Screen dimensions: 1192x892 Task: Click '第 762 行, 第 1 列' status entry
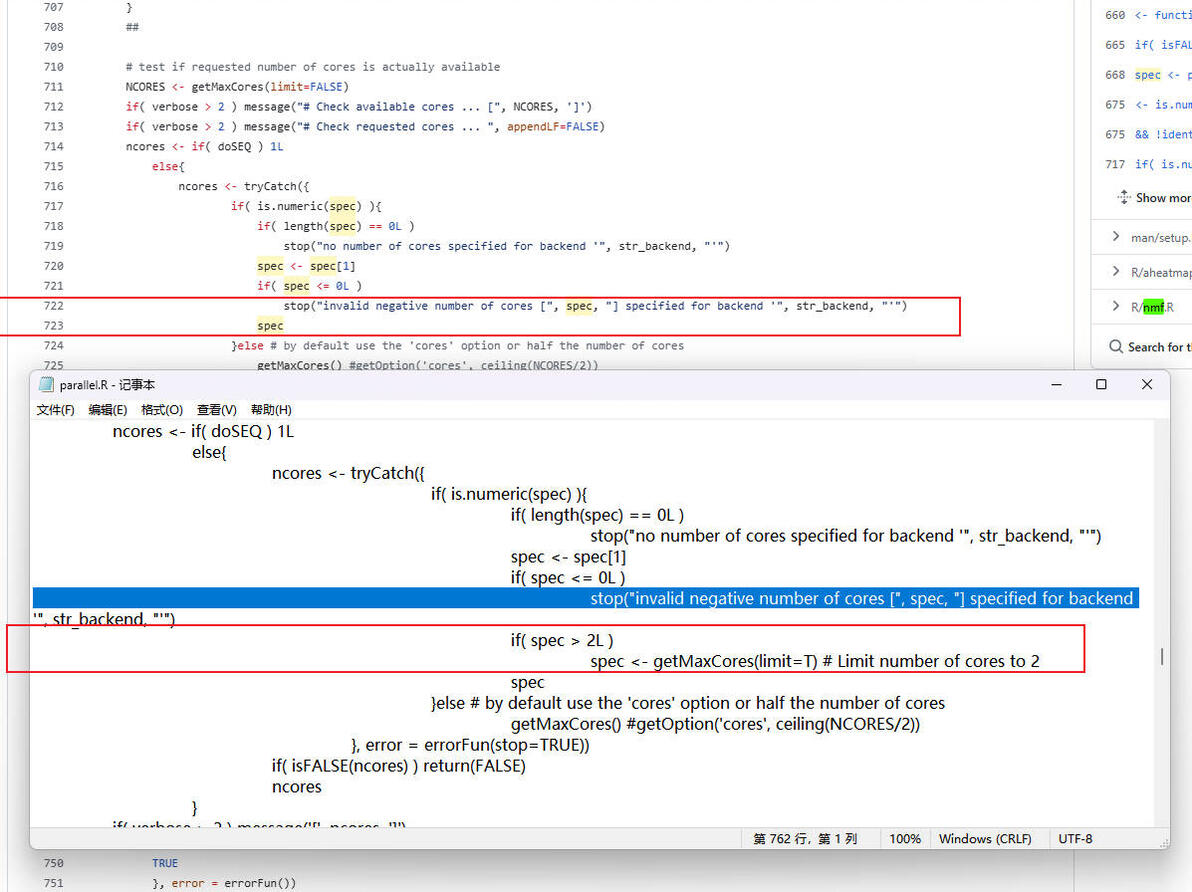point(805,839)
